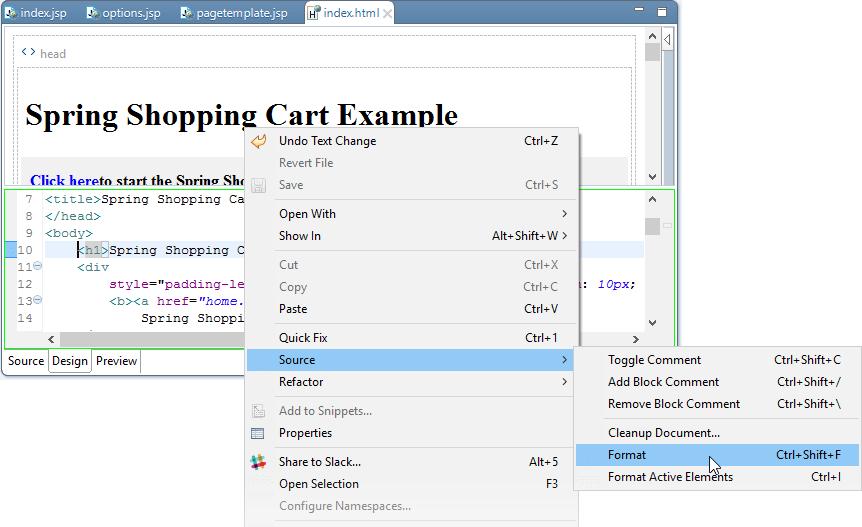Select Format from the Source submenu
The width and height of the screenshot is (862, 527).
(627, 455)
